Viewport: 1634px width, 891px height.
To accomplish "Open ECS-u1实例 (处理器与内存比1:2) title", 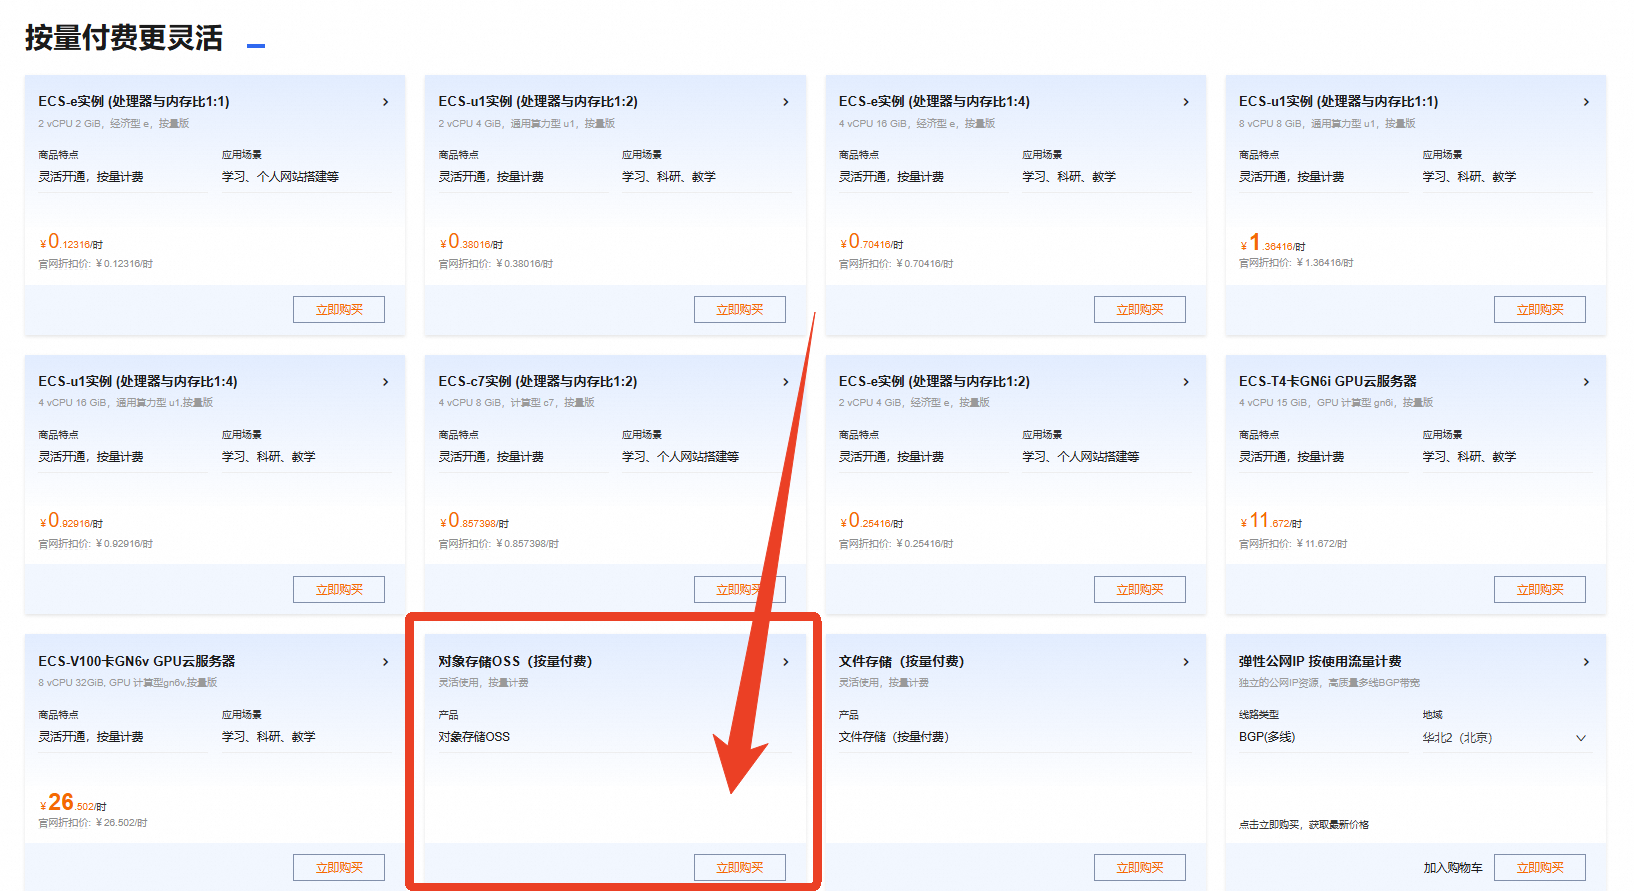I will (538, 102).
